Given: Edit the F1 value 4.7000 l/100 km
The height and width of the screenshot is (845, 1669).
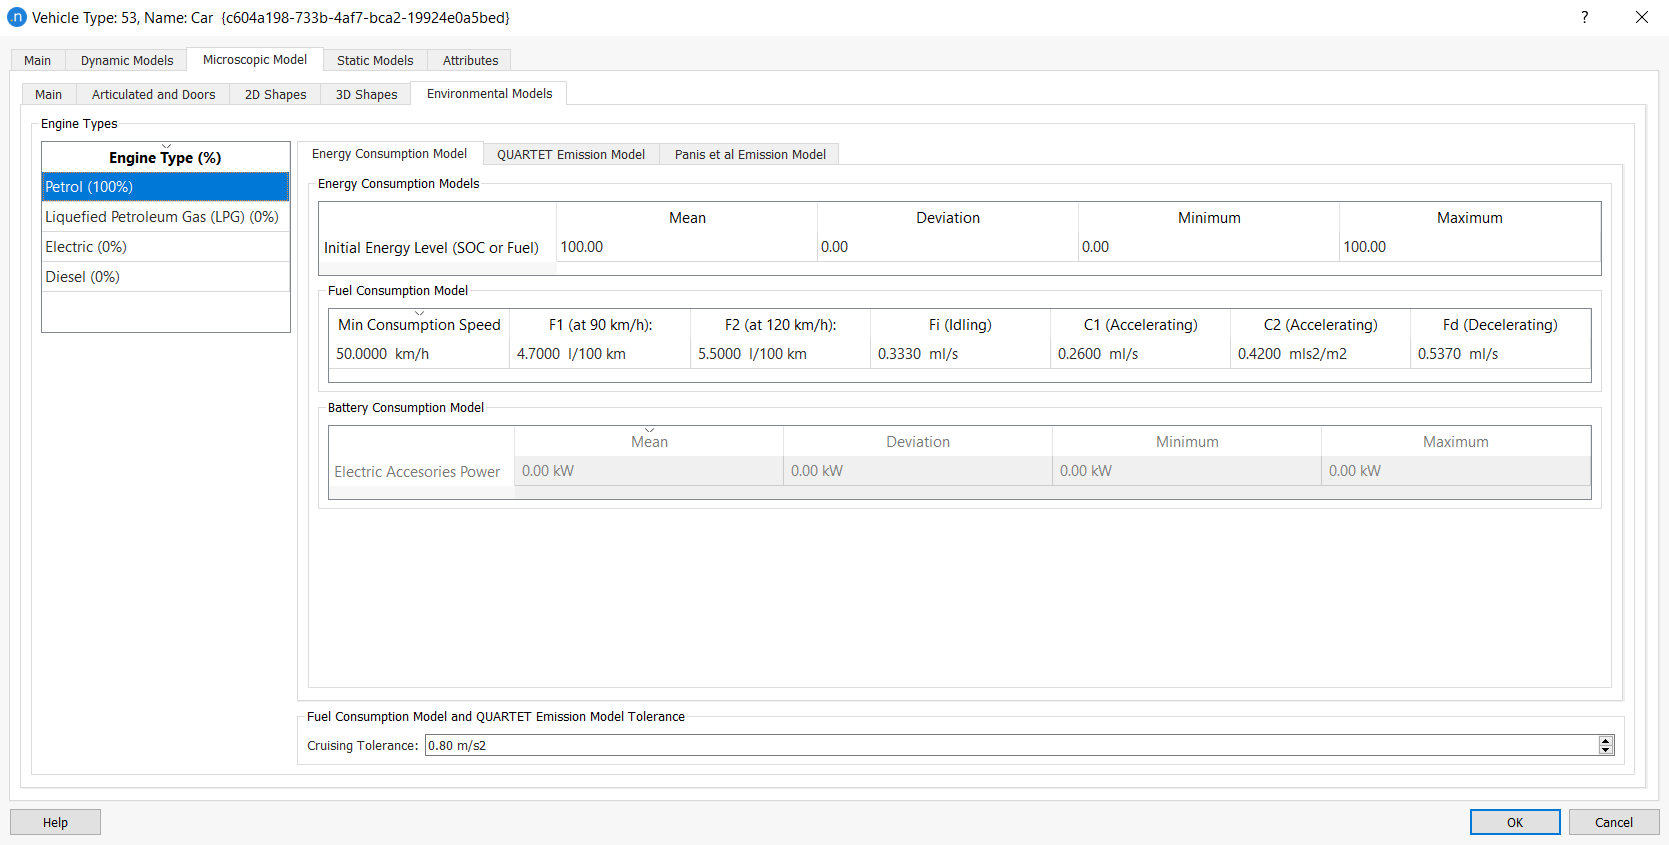Looking at the screenshot, I should click(x=600, y=354).
